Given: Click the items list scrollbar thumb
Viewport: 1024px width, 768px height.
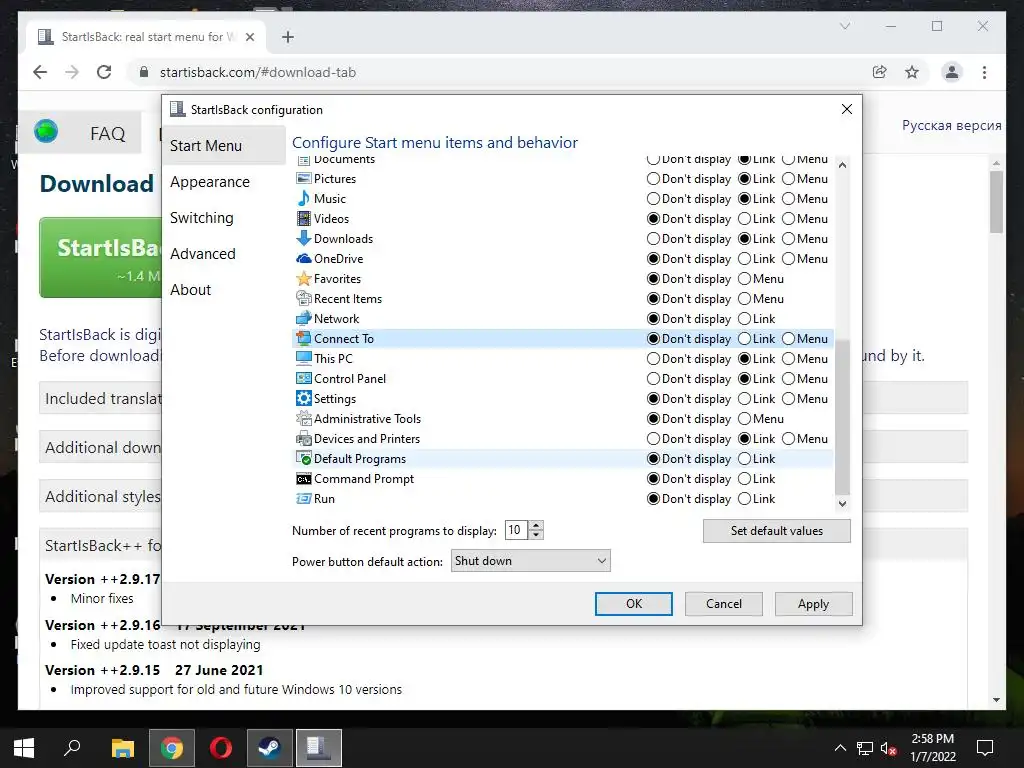Looking at the screenshot, I should coord(842,417).
